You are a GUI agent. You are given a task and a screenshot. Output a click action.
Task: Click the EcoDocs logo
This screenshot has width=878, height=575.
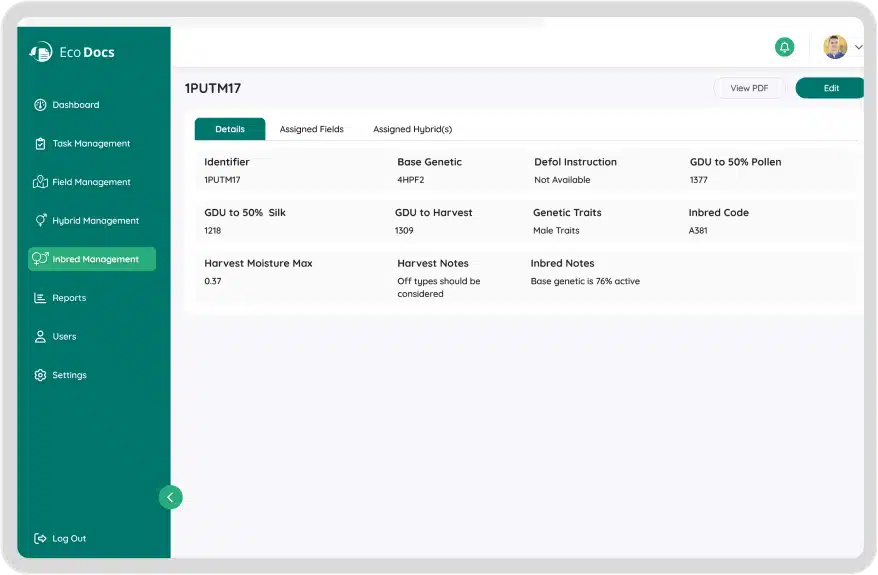point(72,52)
